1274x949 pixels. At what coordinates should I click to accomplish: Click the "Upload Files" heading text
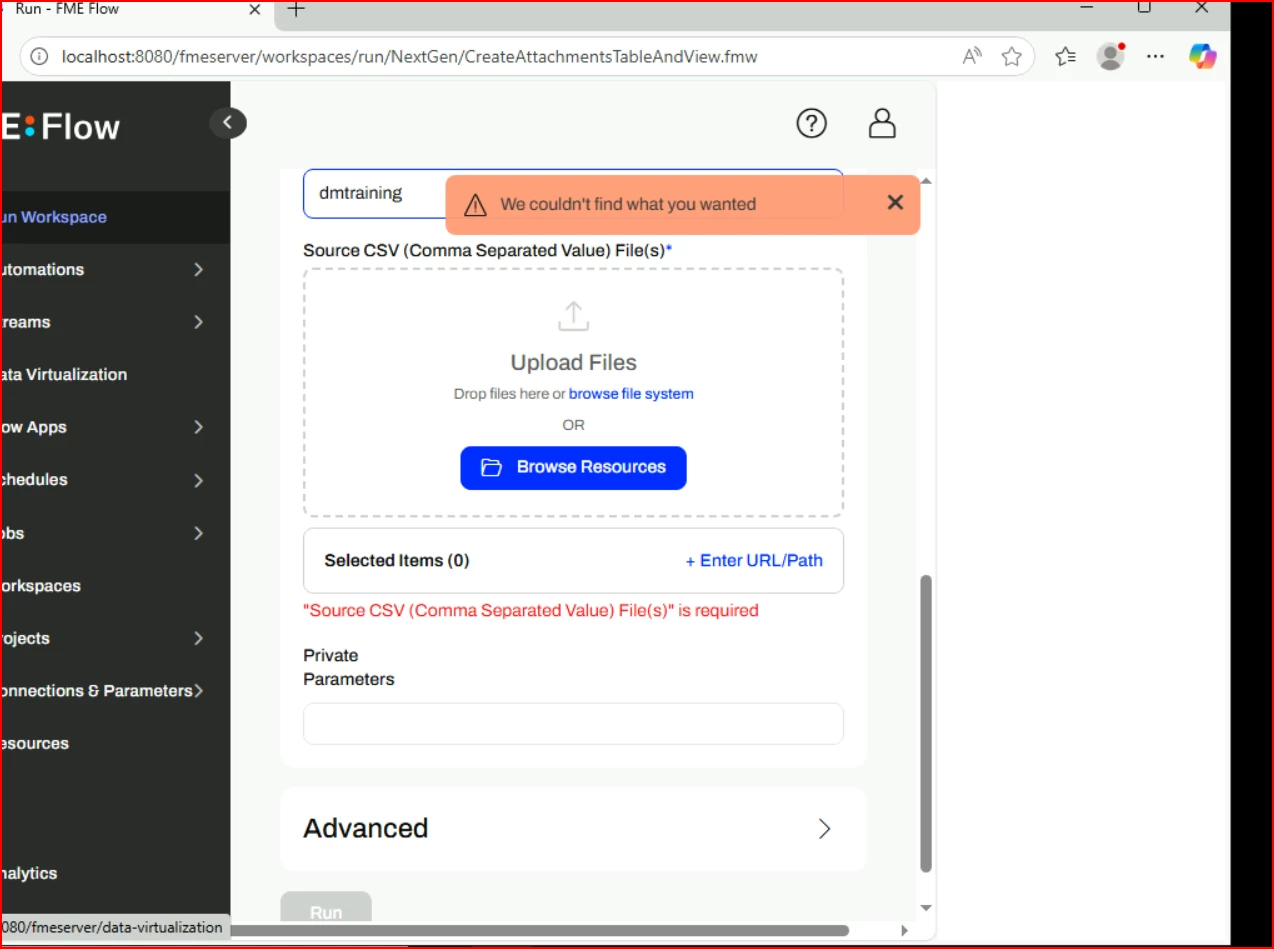[x=573, y=363]
